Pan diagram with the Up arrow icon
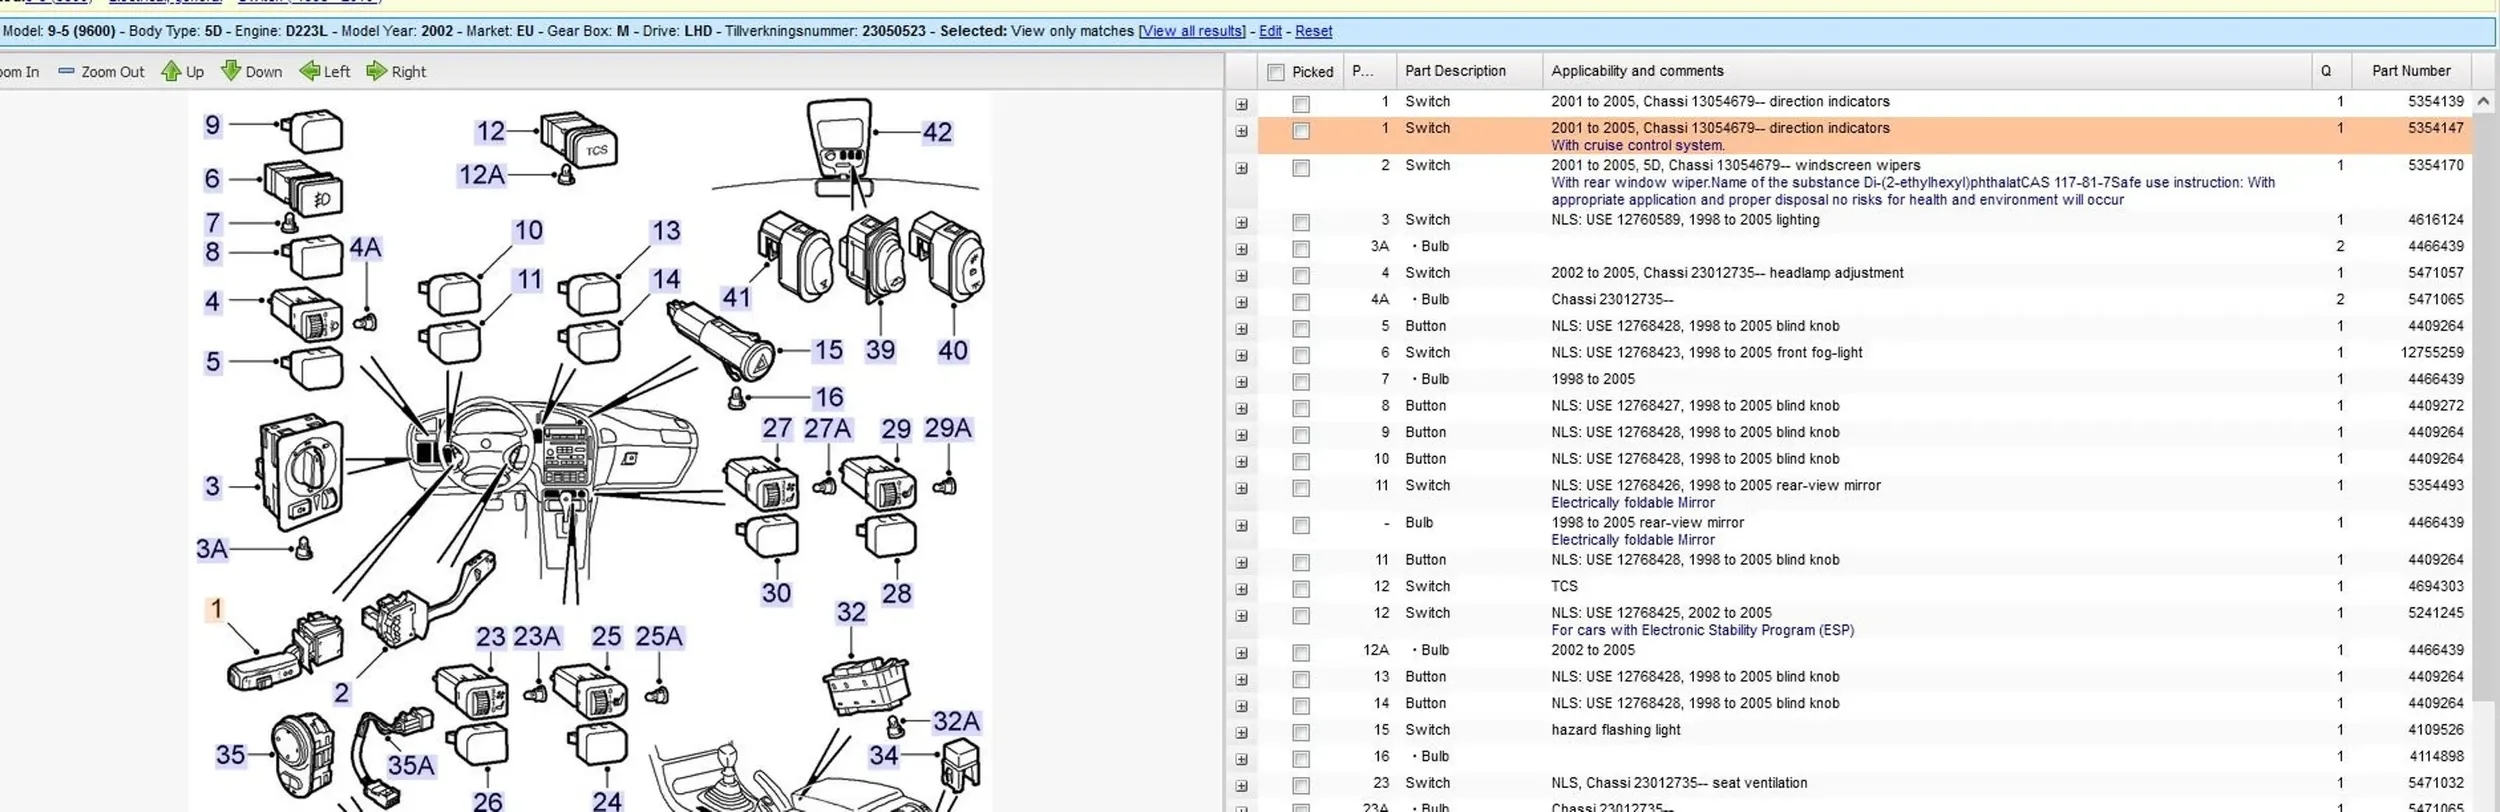The width and height of the screenshot is (2500, 812). click(171, 72)
